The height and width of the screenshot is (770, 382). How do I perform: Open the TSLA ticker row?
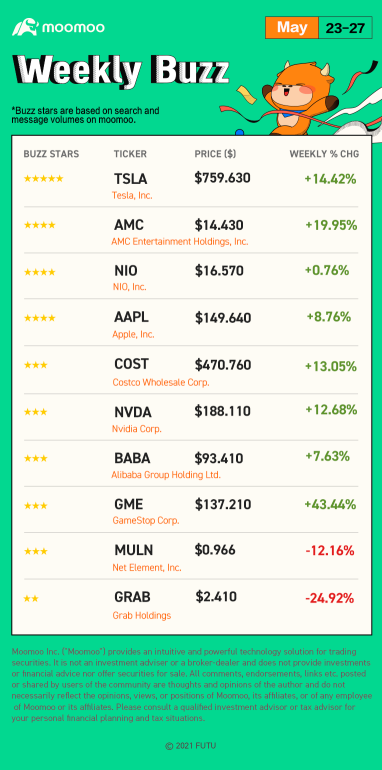coord(191,184)
